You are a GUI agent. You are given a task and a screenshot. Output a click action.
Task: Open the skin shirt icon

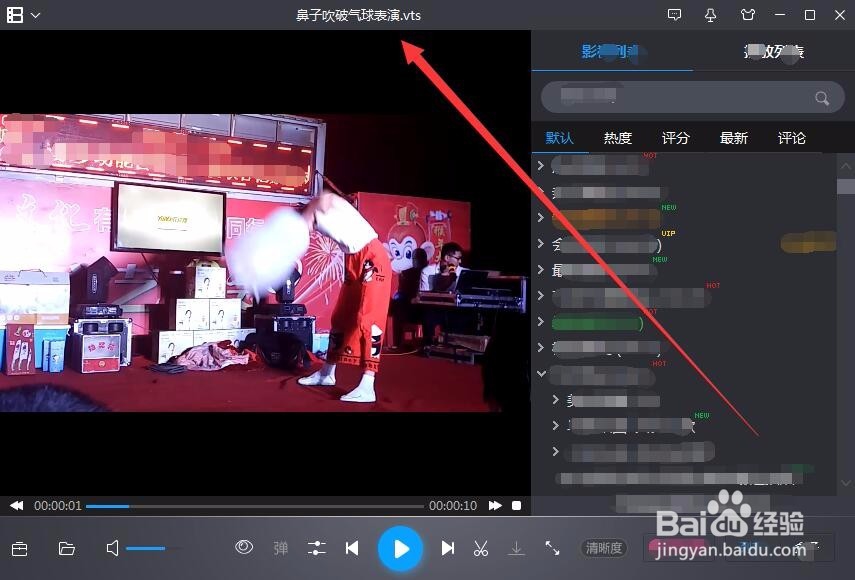point(748,15)
